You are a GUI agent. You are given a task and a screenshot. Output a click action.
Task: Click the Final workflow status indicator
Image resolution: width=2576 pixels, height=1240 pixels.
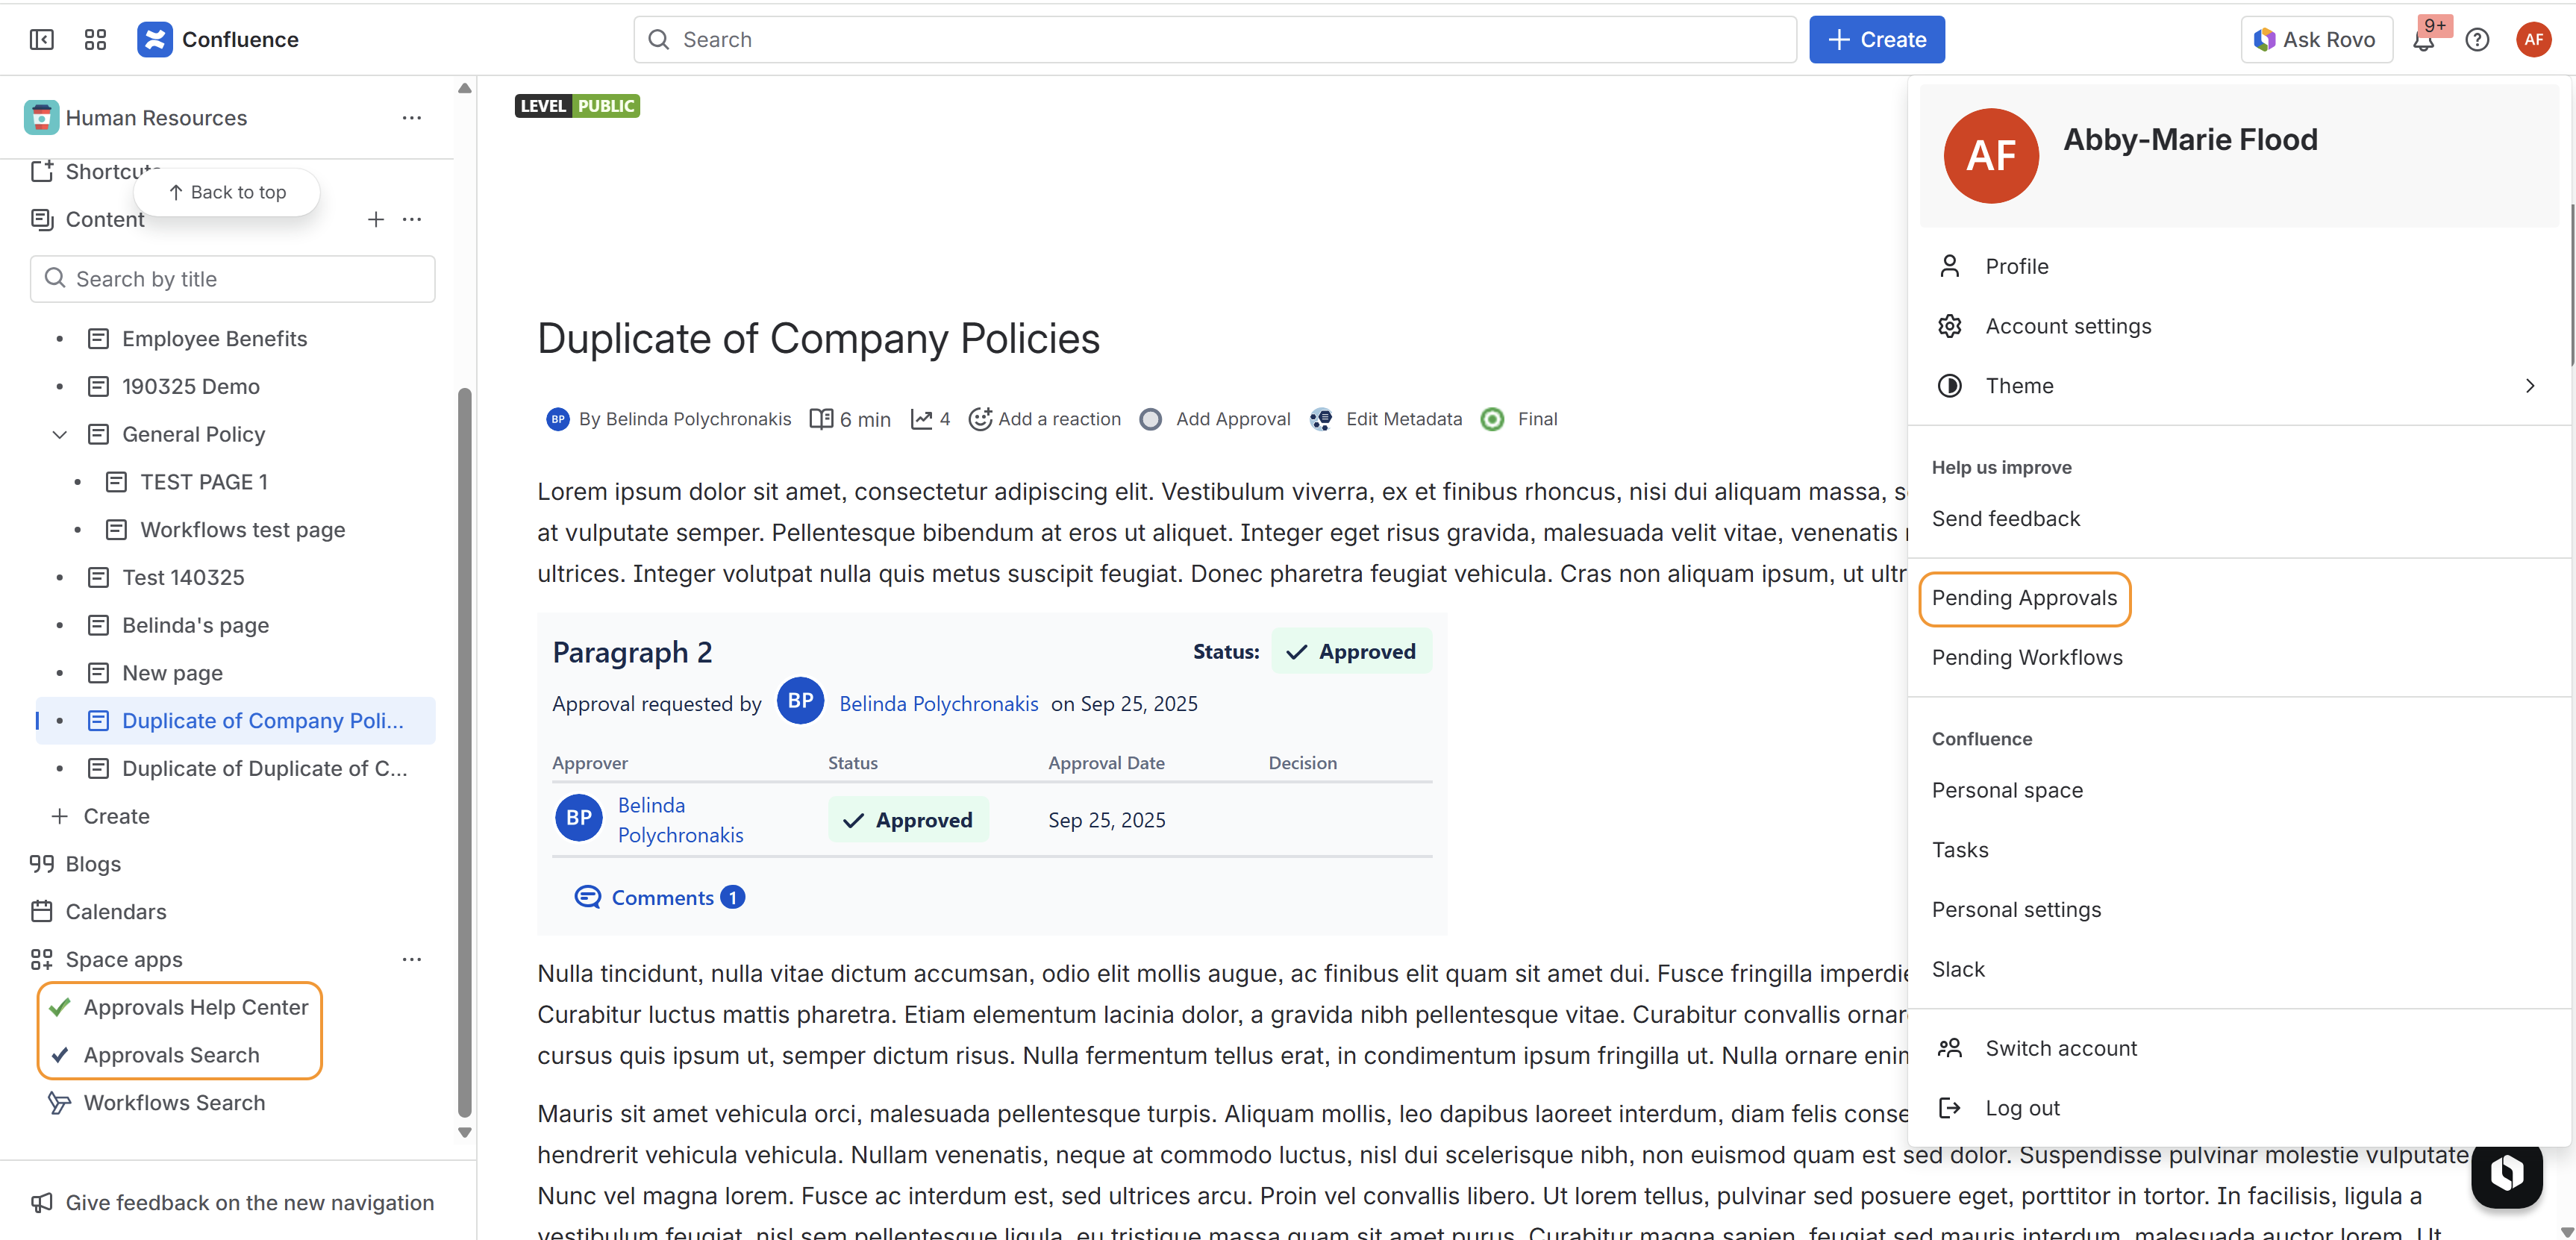point(1492,419)
